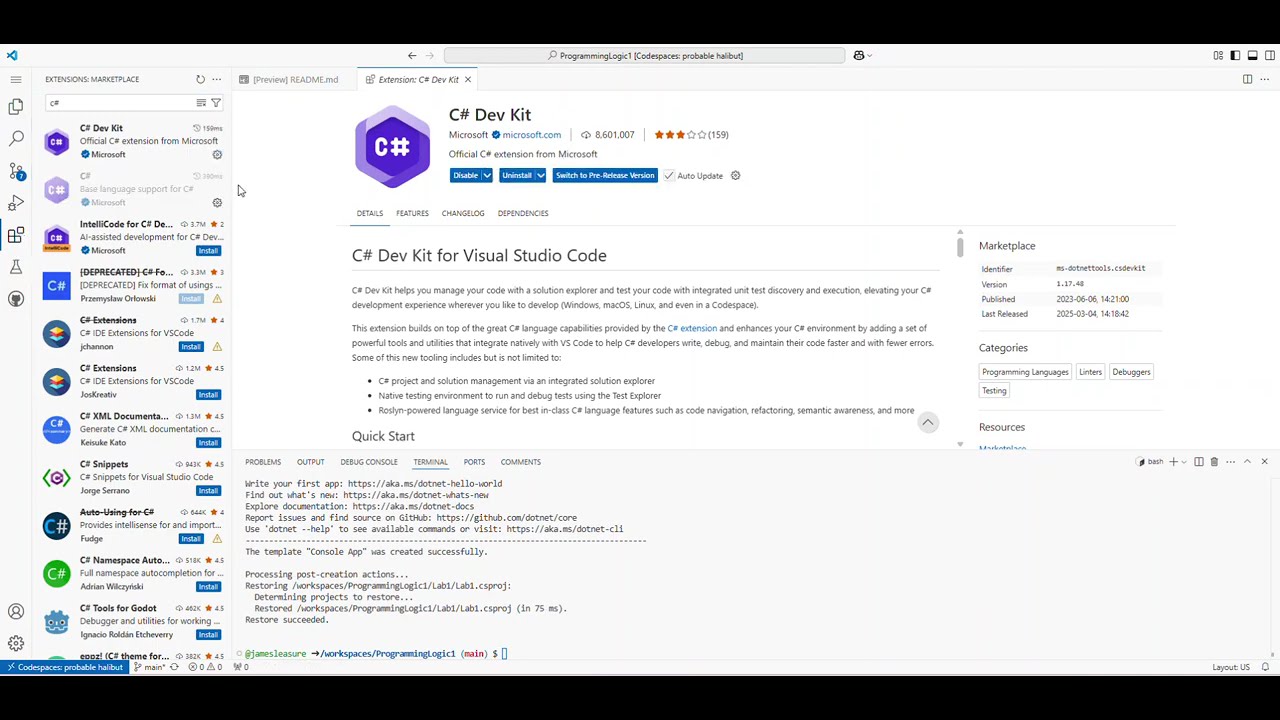1280x720 pixels.
Task: Open the Copilot chat icon near search
Action: pos(858,56)
